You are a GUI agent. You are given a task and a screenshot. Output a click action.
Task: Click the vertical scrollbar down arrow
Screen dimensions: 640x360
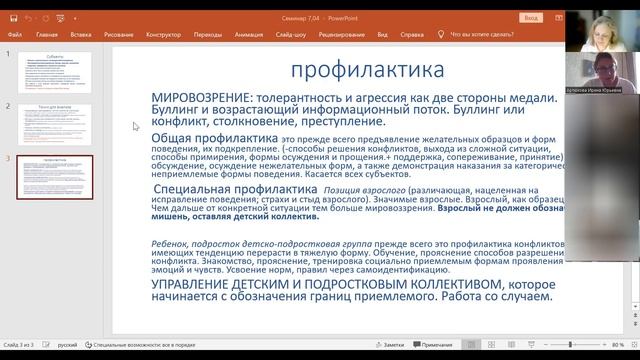pos(635,307)
